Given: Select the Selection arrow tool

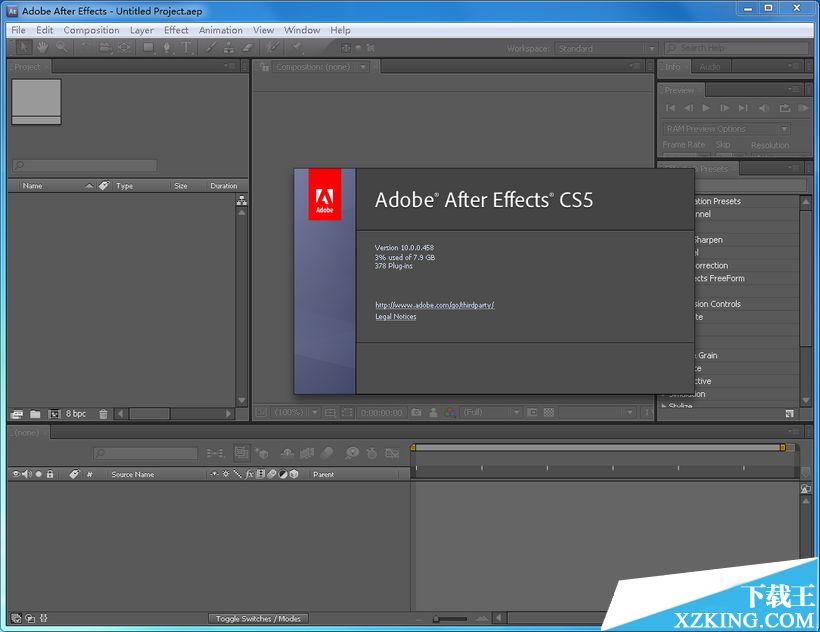Looking at the screenshot, I should 23,48.
